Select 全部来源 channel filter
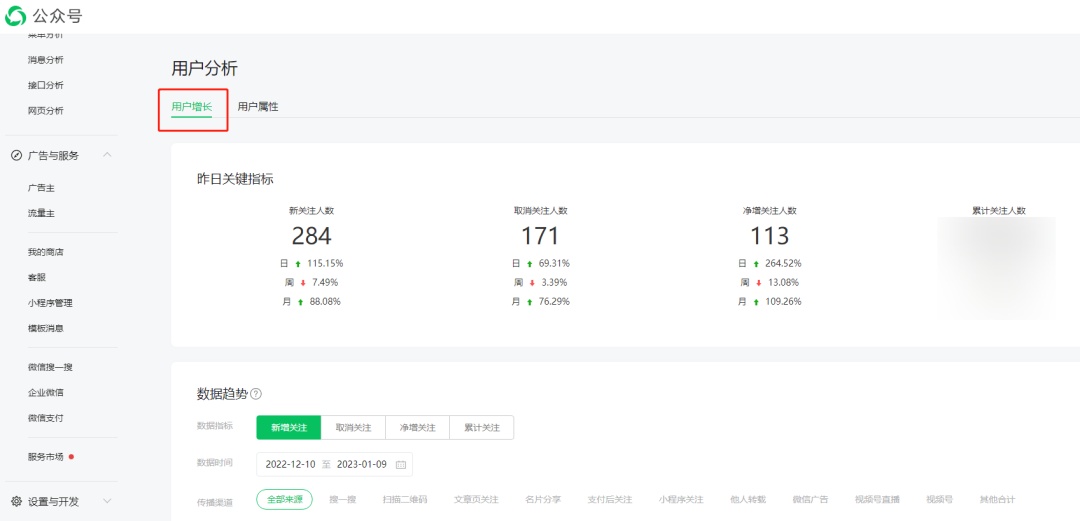This screenshot has height=521, width=1080. coord(284,499)
